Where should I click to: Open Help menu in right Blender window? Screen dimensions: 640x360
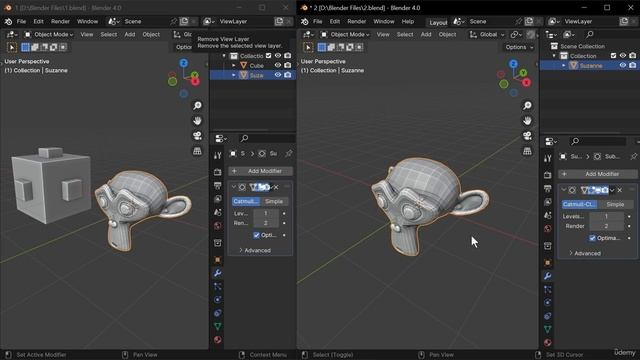click(x=408, y=21)
